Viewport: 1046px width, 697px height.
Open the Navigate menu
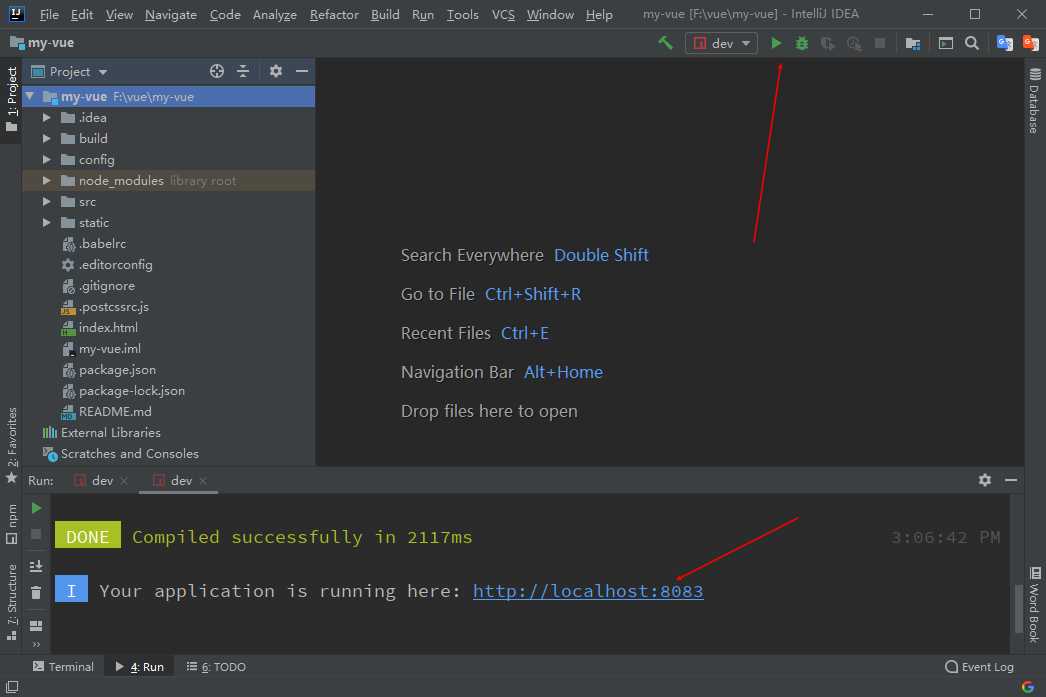pos(171,15)
